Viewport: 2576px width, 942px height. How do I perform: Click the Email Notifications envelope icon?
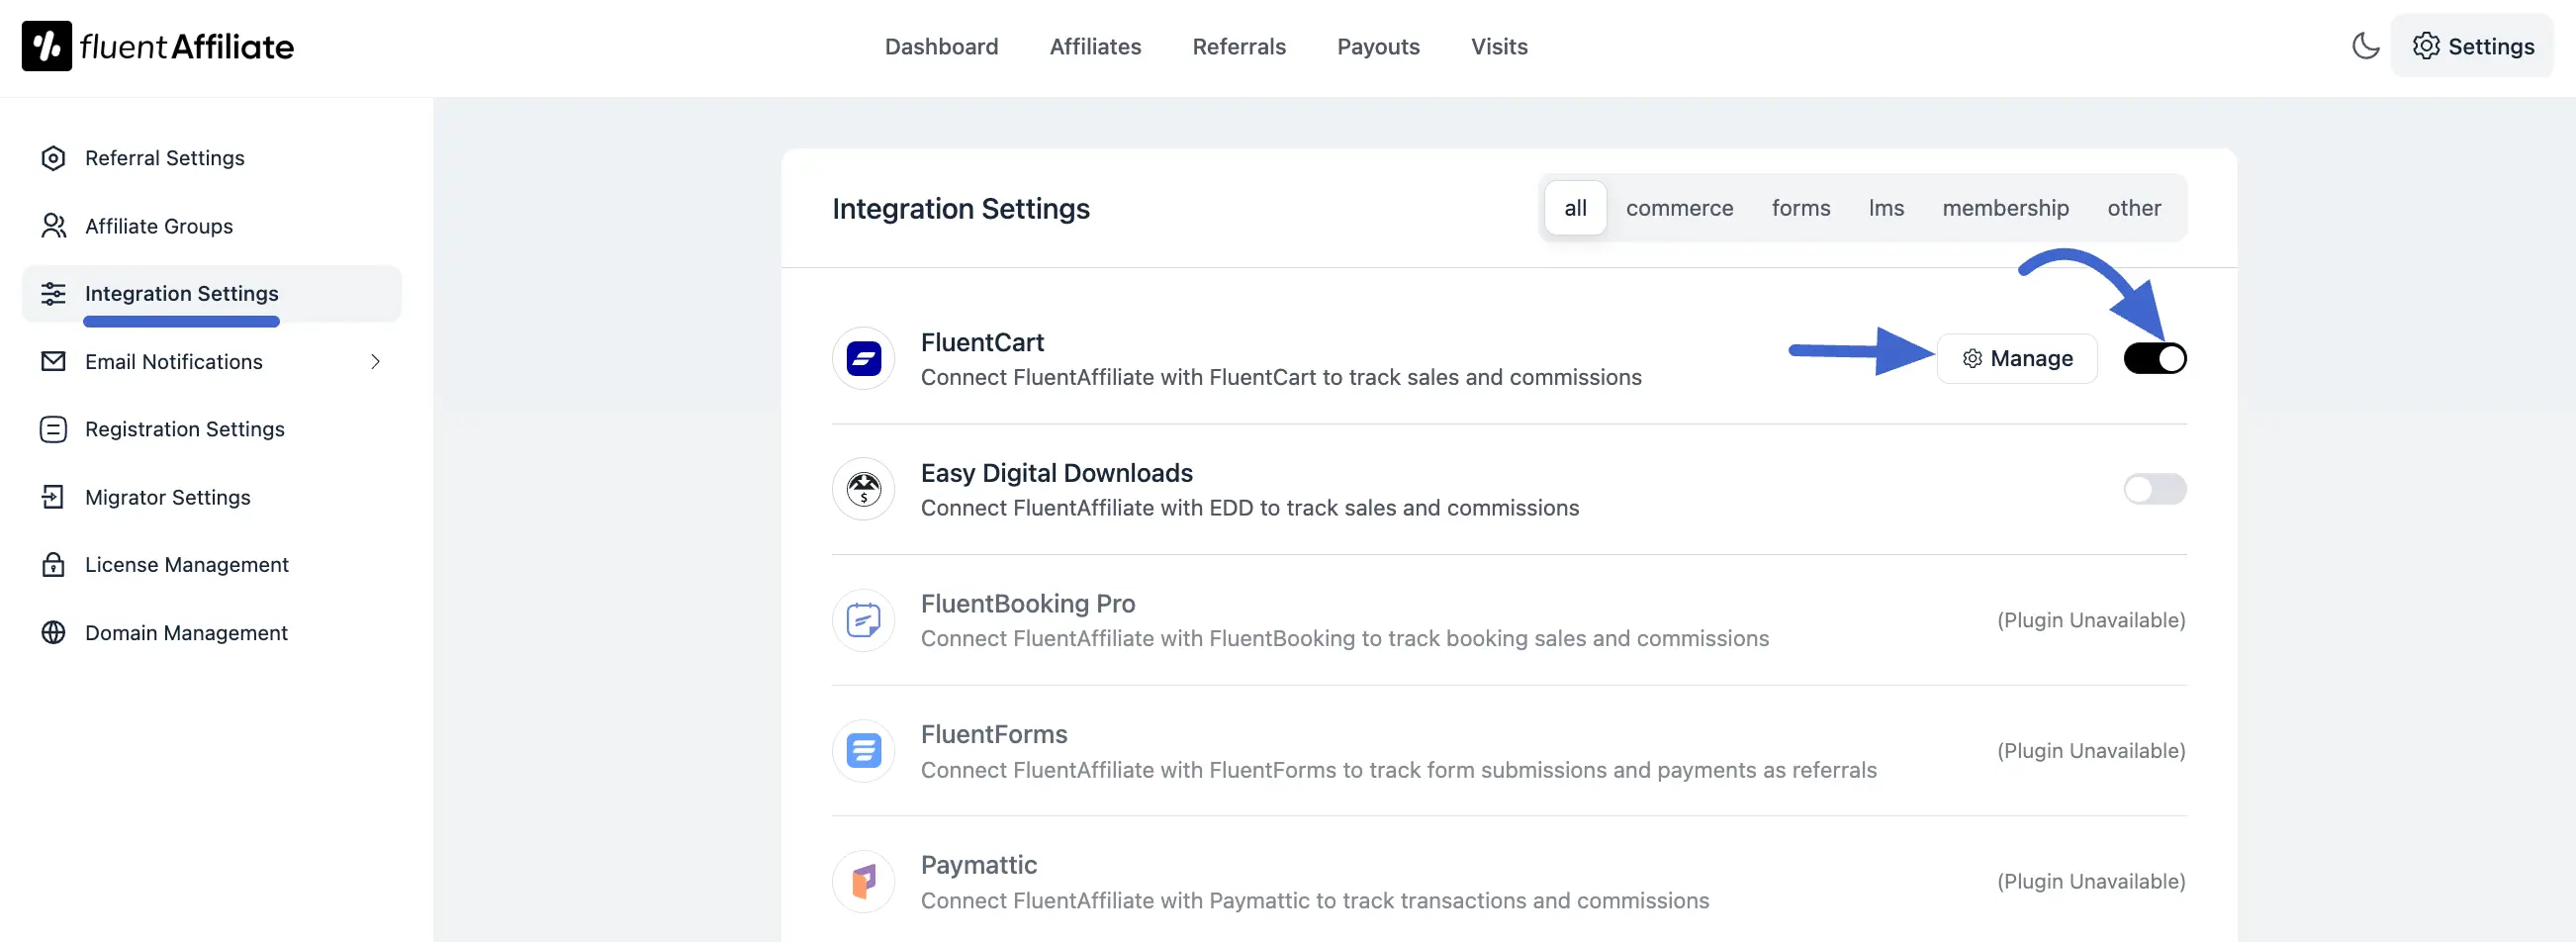tap(53, 361)
